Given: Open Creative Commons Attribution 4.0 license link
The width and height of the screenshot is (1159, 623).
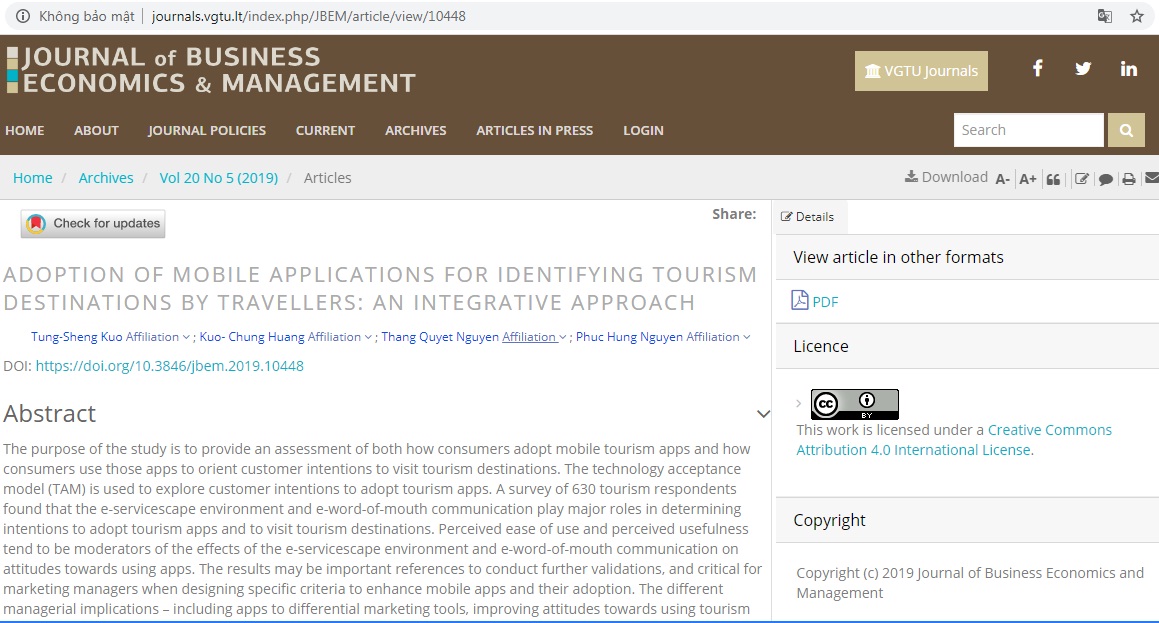Looking at the screenshot, I should pyautogui.click(x=954, y=440).
